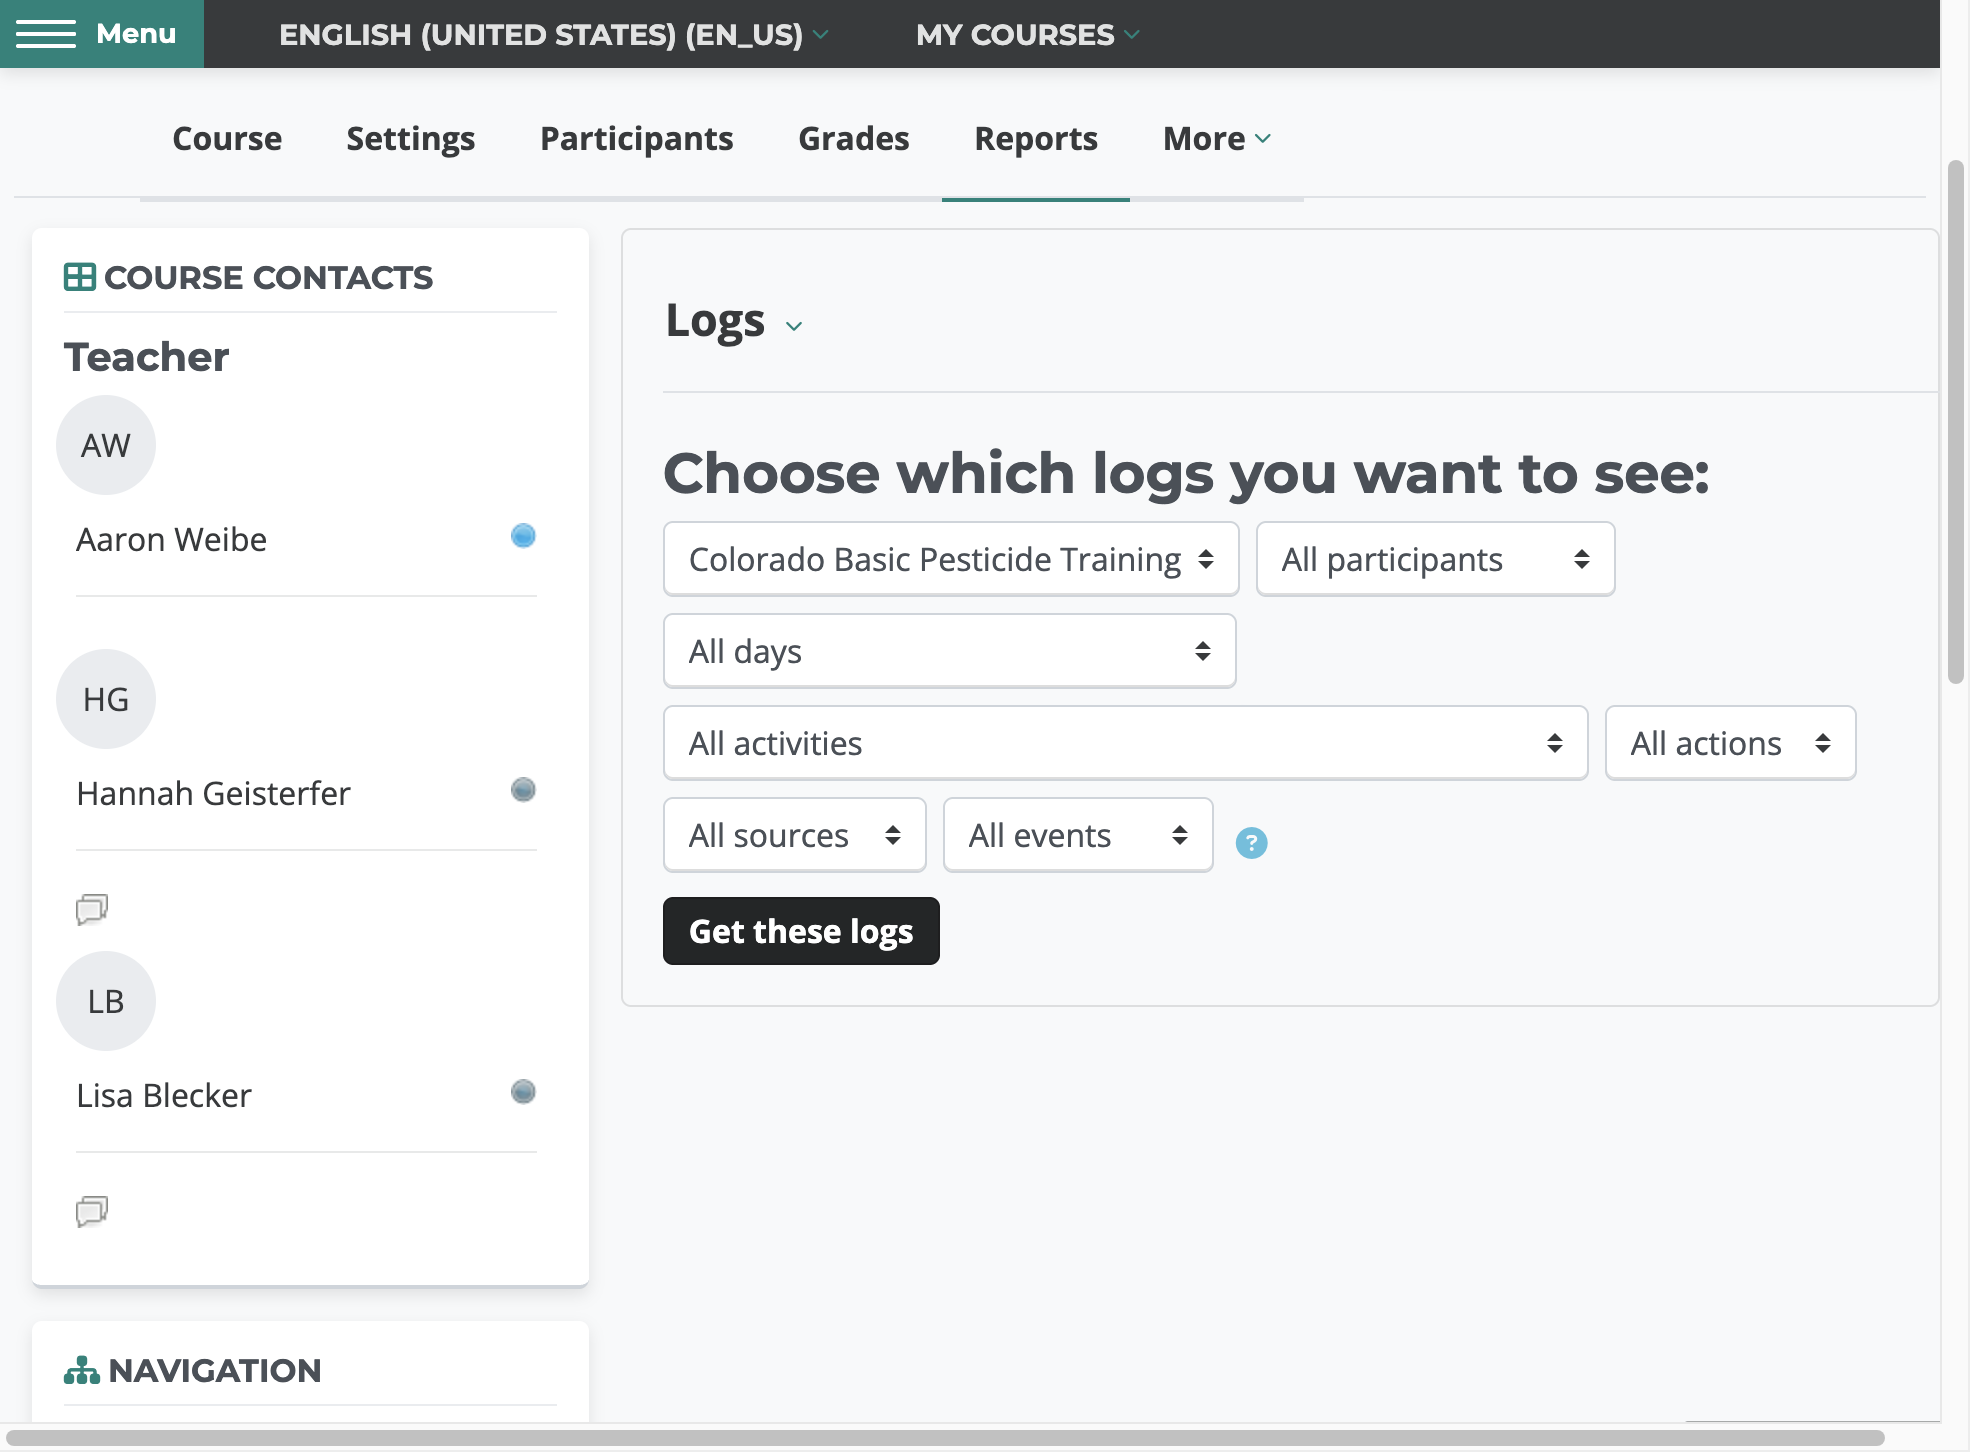The width and height of the screenshot is (1970, 1452).
Task: Click the status dot beside Lisa Blecker
Action: (523, 1092)
